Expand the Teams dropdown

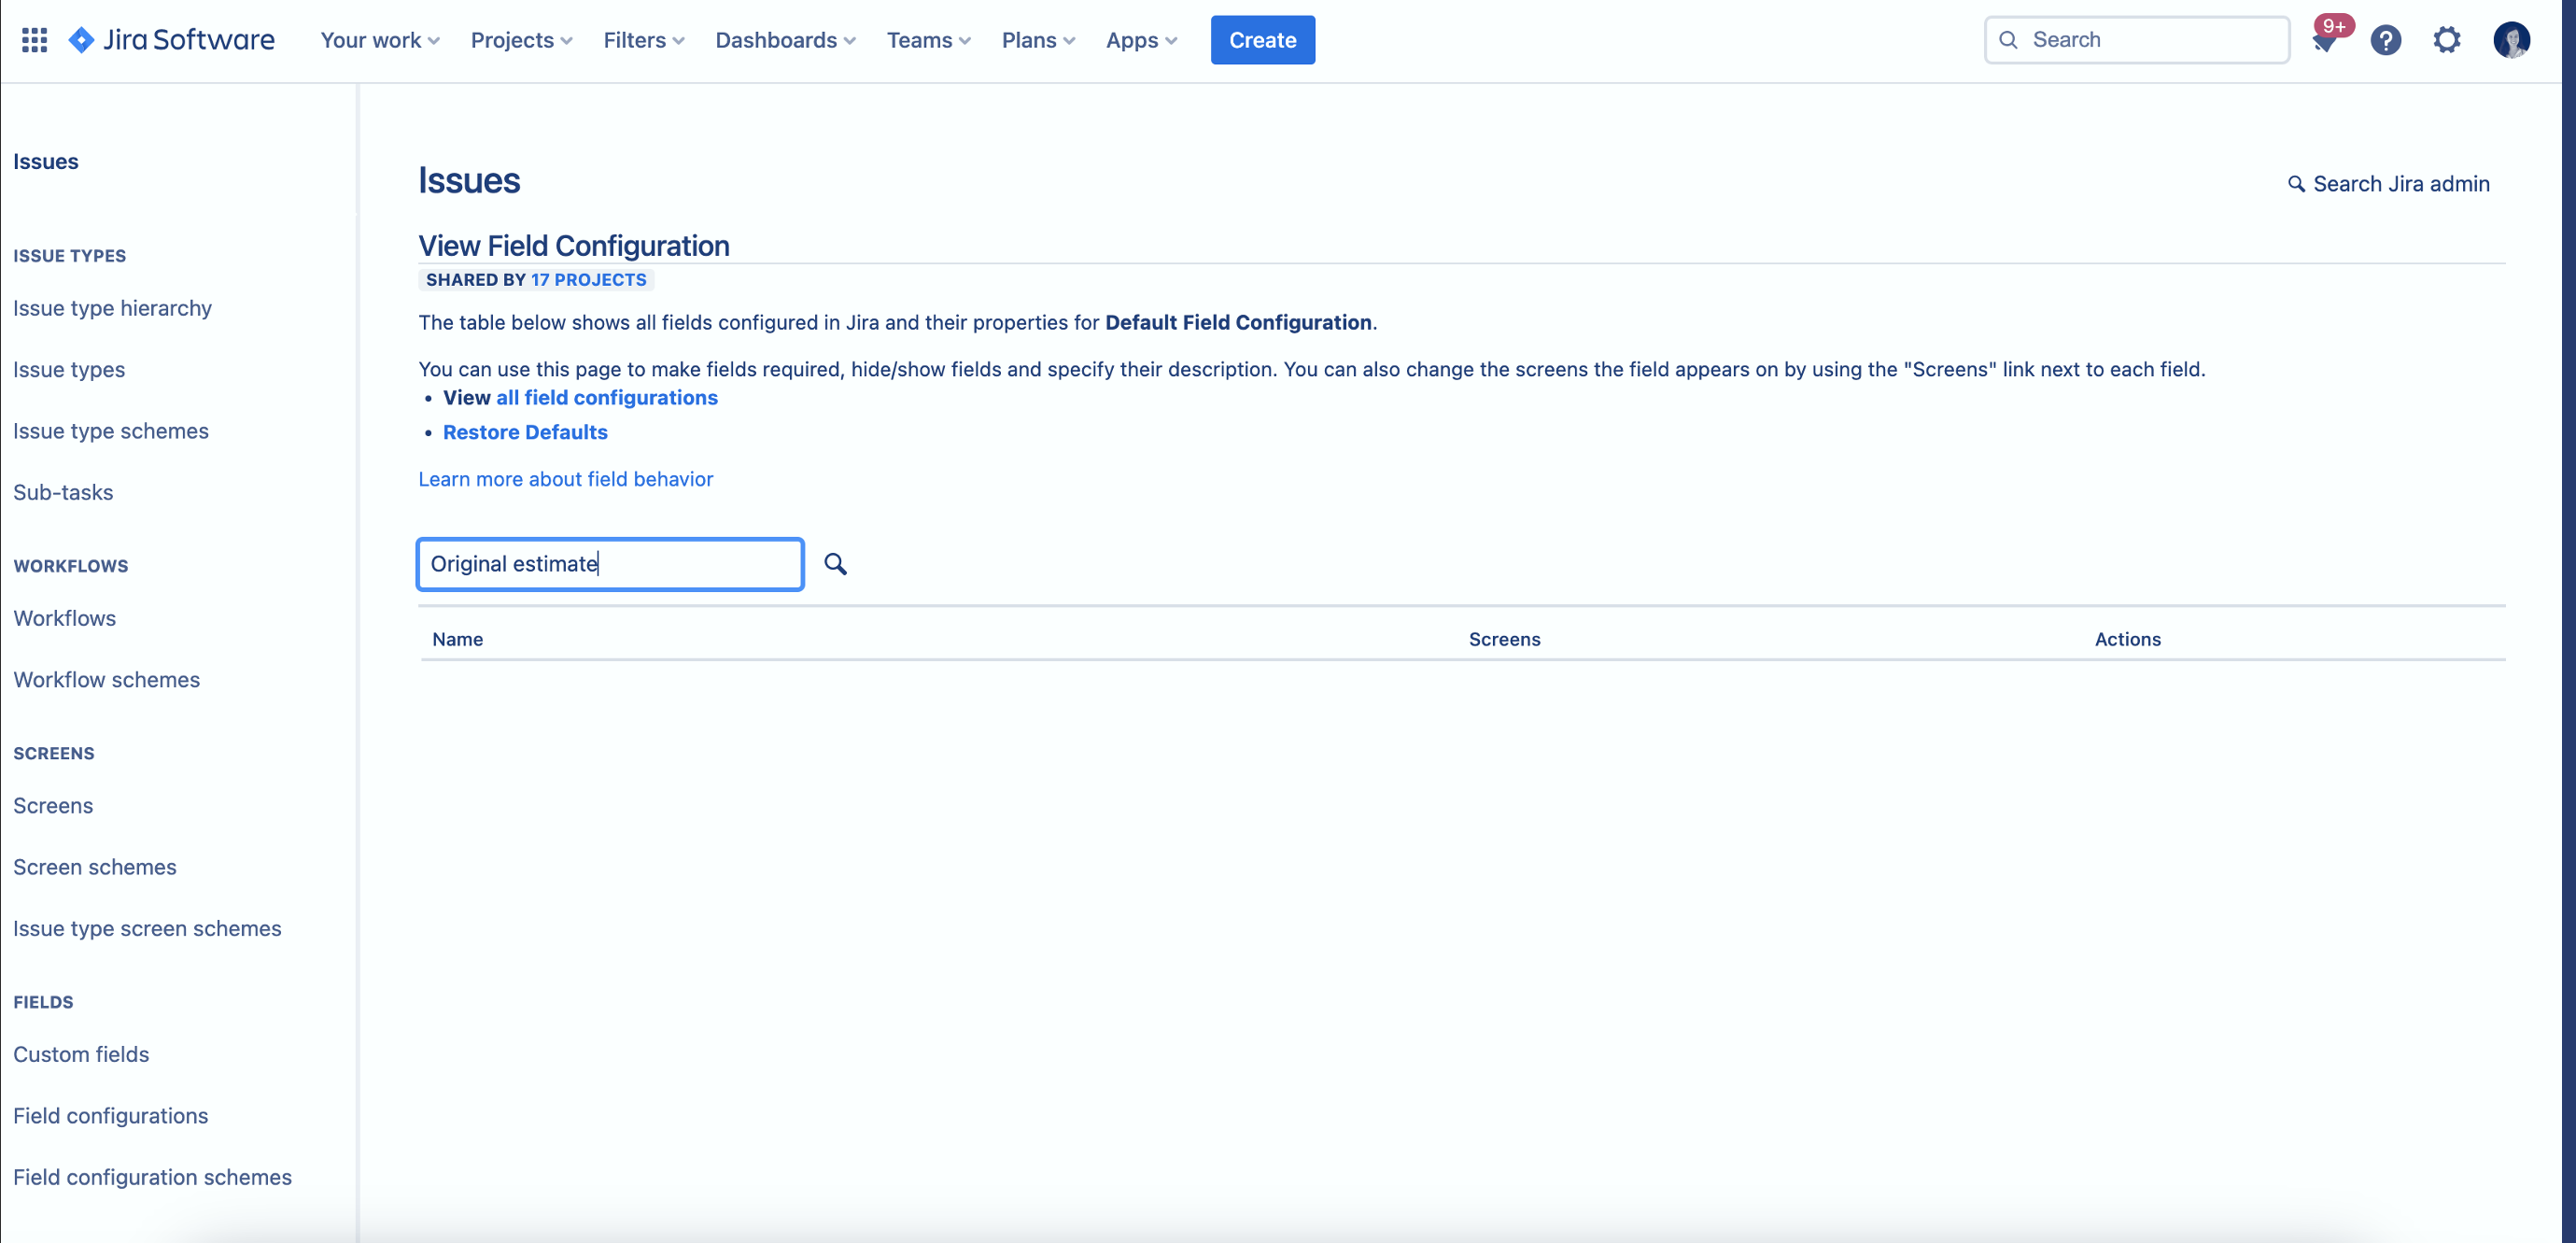[928, 40]
